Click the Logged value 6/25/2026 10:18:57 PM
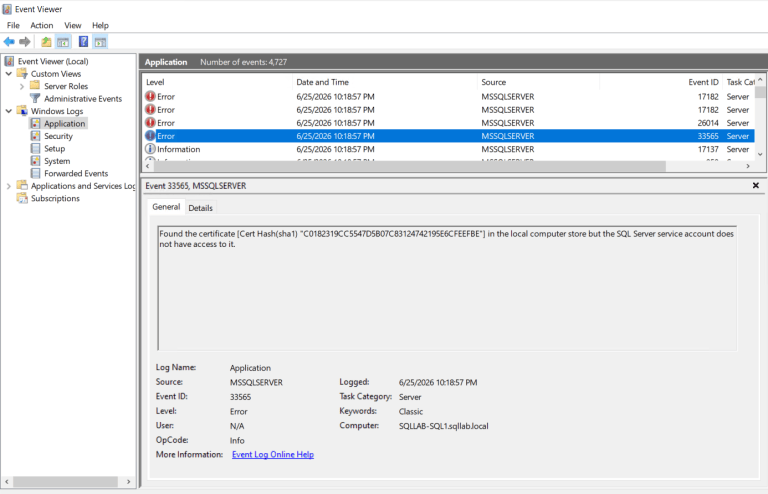The image size is (768, 494). [x=438, y=382]
